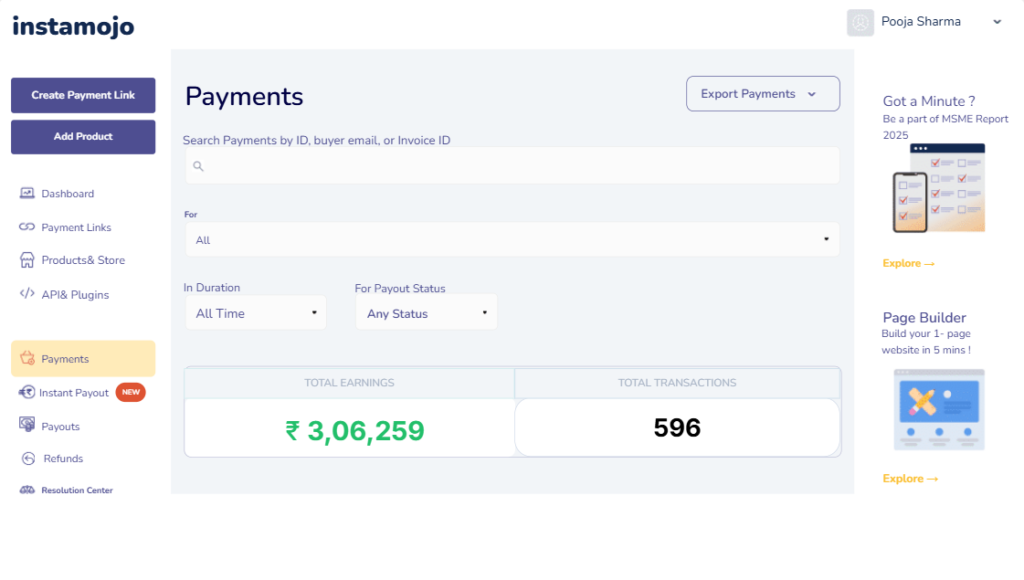Click 'Be a part of MSME Report 2025' text
The height and width of the screenshot is (580, 1024).
coord(946,127)
